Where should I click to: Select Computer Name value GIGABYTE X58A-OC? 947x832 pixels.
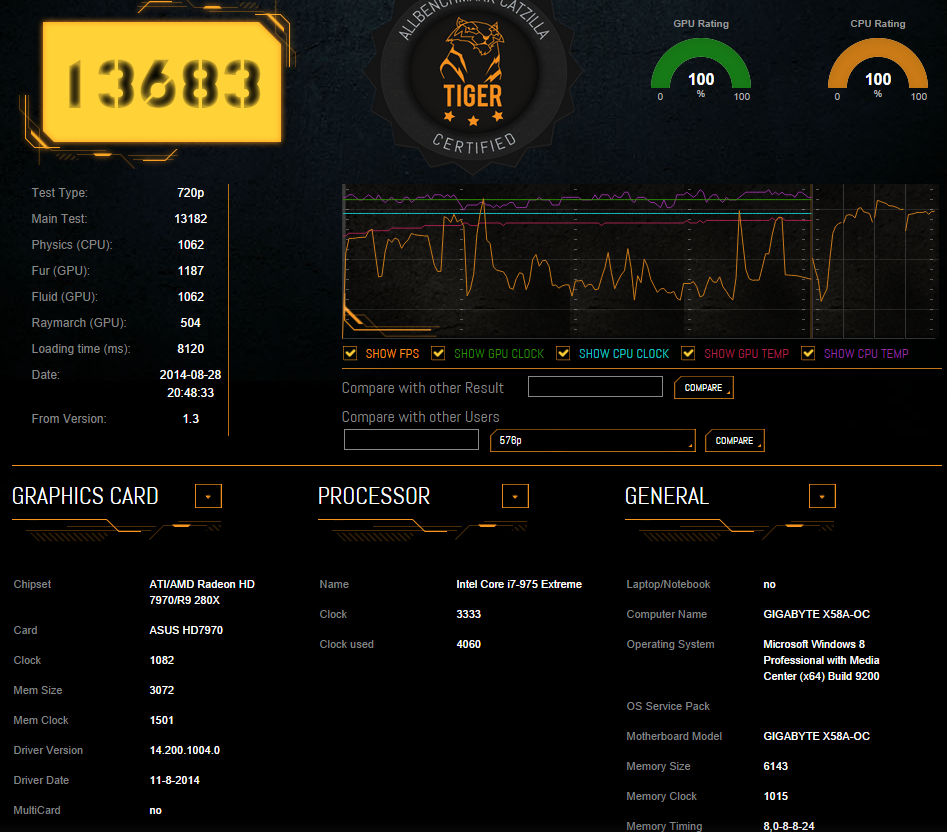pos(817,614)
